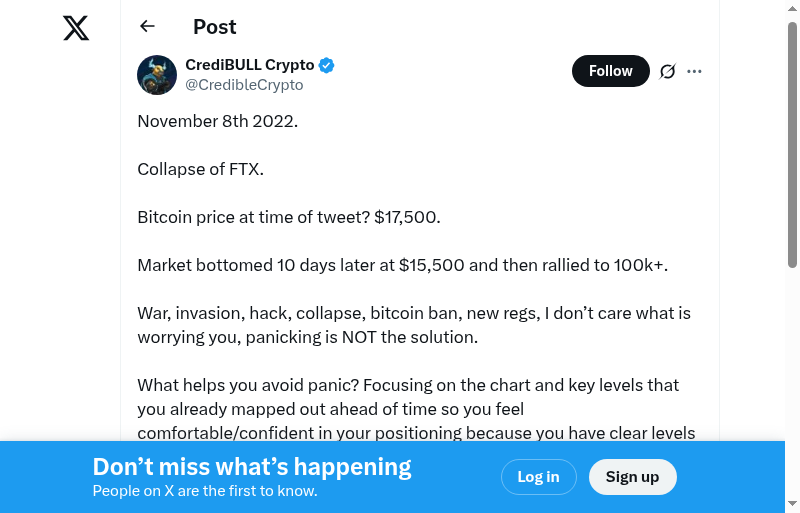Click the "Collapse of FTX." text
The width and height of the screenshot is (800, 513).
click(x=201, y=169)
